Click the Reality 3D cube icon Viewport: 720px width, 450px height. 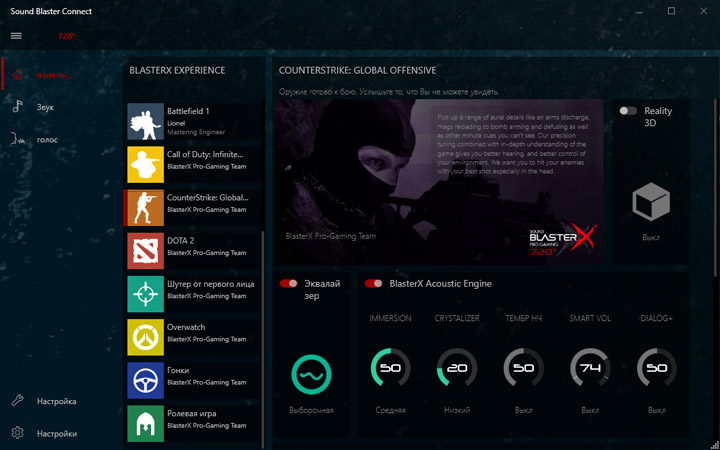[651, 202]
